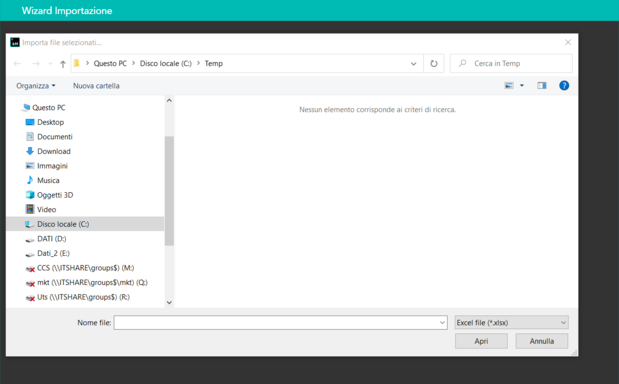Viewport: 619px width, 384px height.
Task: Select Uts network drive (R:)
Action: coord(83,297)
